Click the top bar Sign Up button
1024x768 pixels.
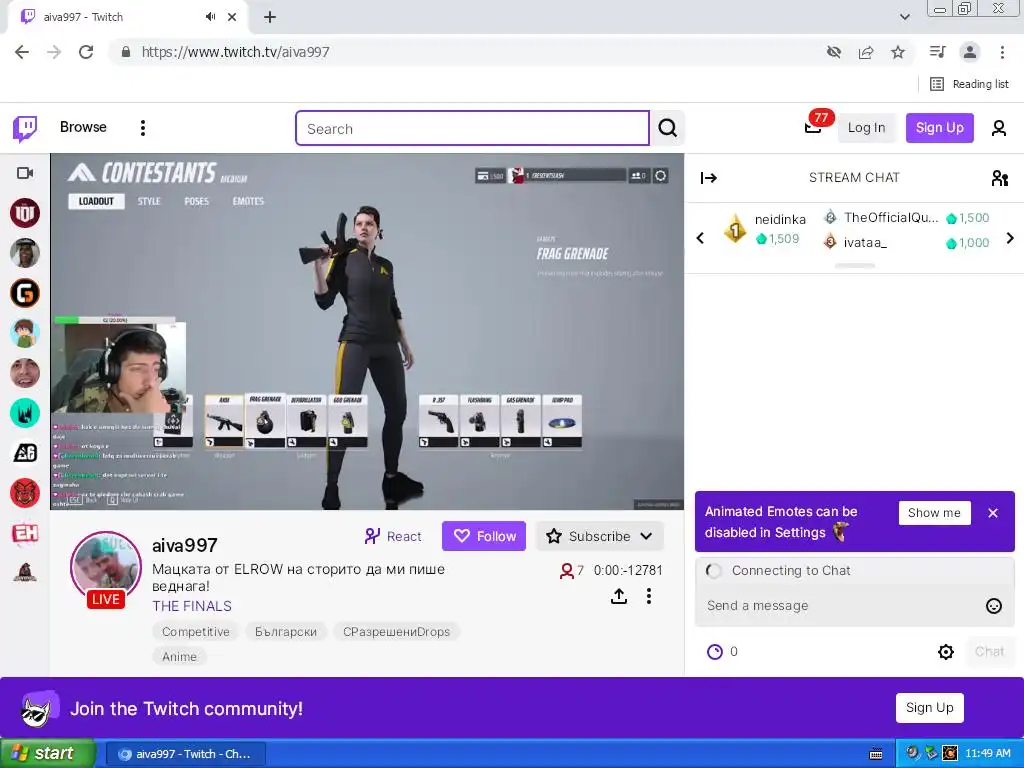click(939, 127)
